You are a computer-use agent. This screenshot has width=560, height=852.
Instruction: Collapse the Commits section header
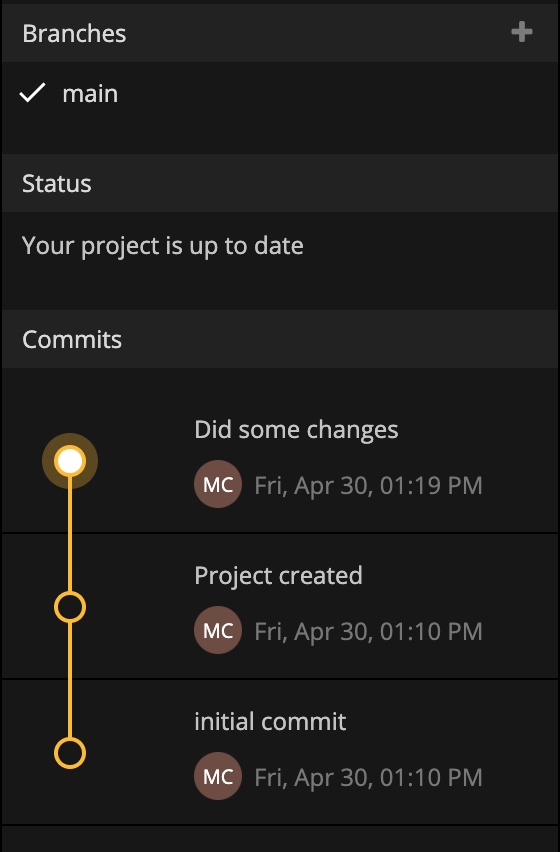[280, 339]
